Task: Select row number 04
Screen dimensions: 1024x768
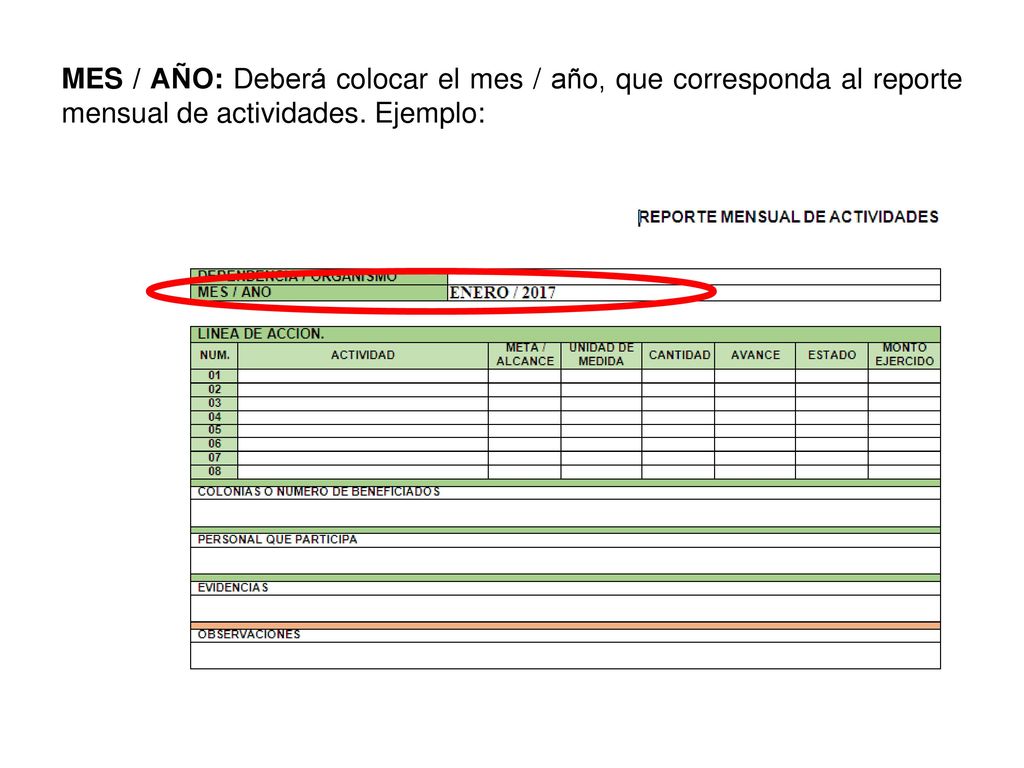Action: [x=215, y=417]
